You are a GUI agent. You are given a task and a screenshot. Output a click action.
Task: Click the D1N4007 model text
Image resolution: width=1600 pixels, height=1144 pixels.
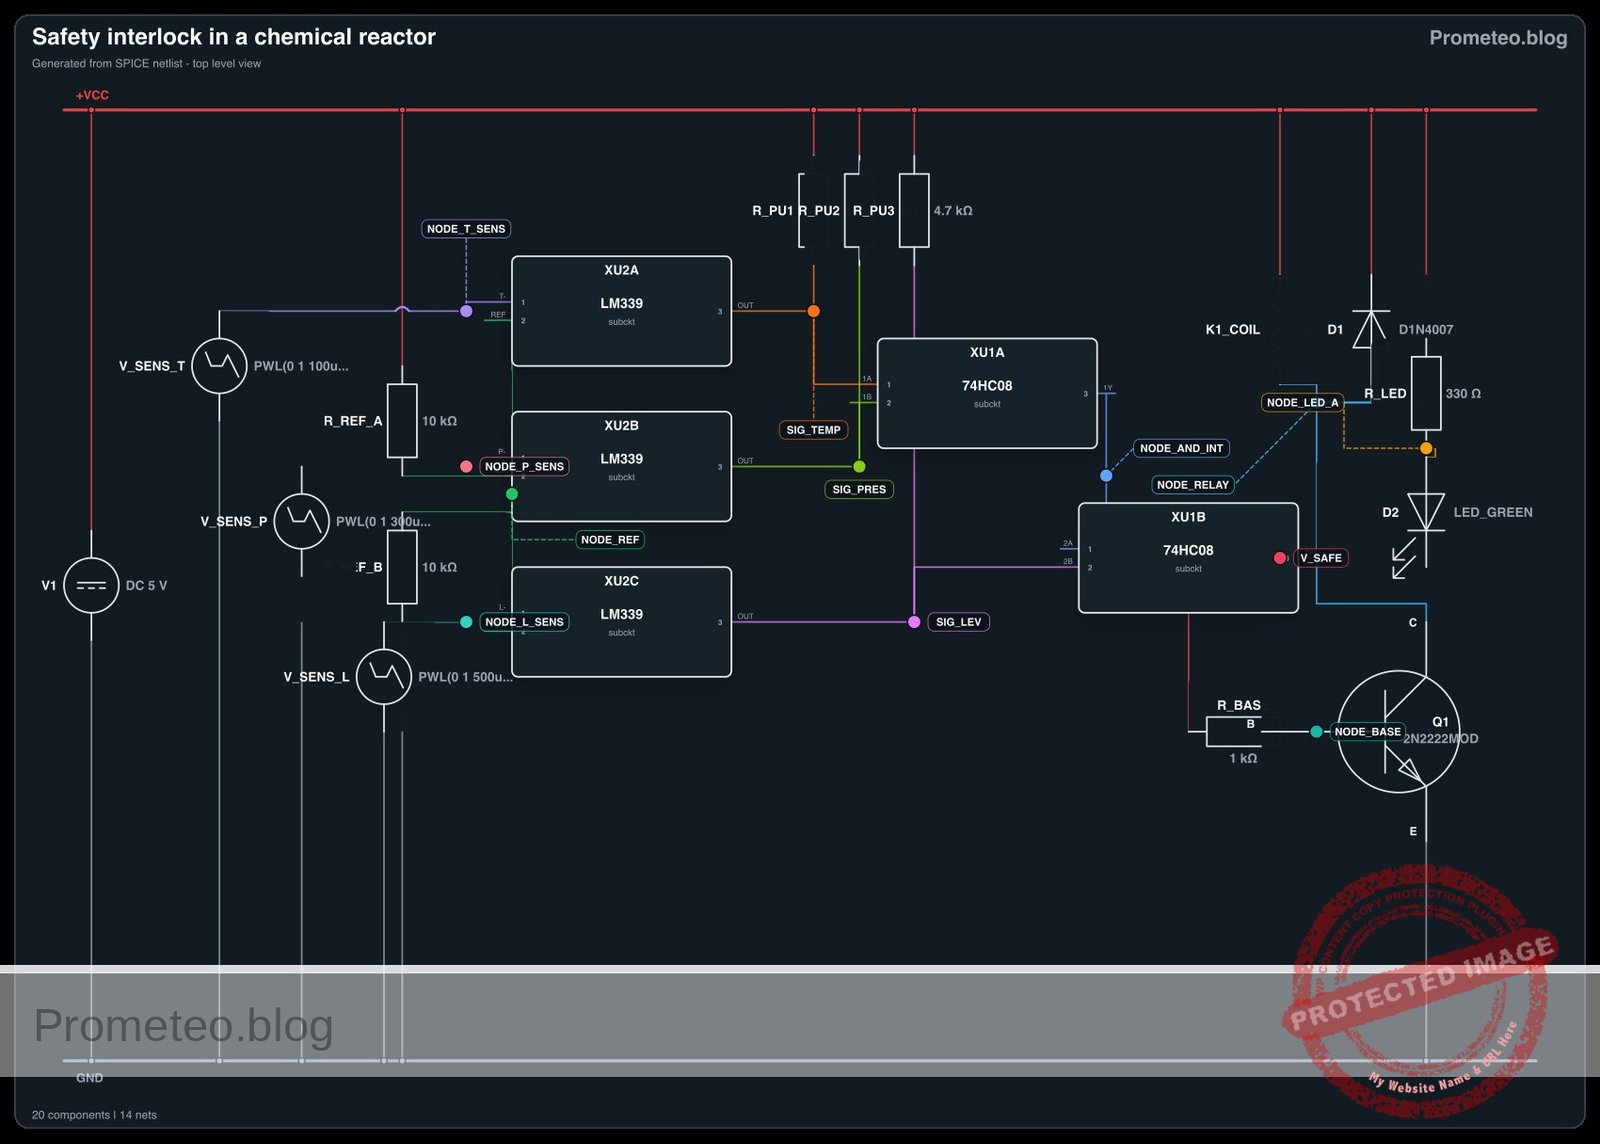(x=1425, y=329)
